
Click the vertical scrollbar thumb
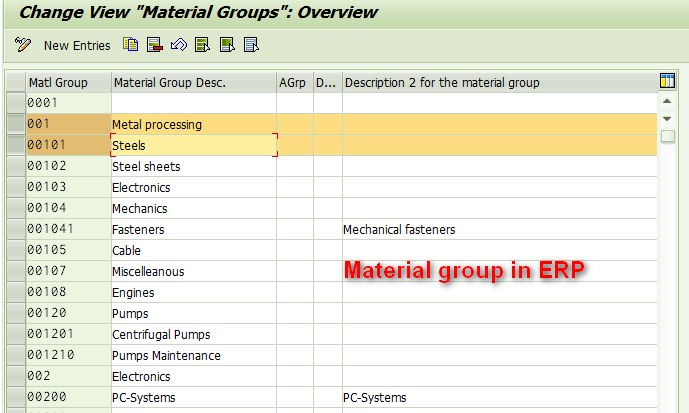667,136
